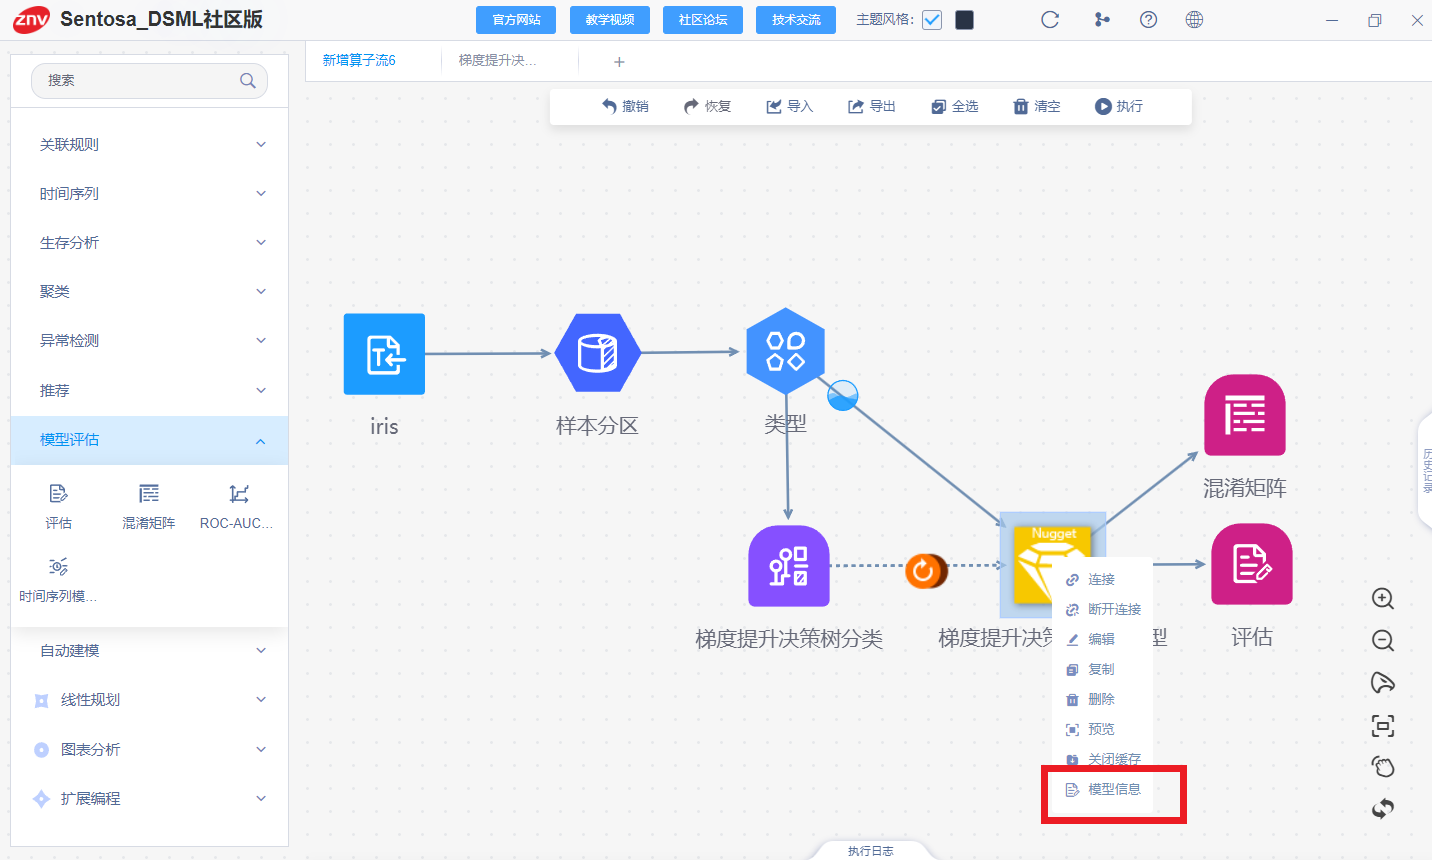Viewport: 1432px width, 860px height.
Task: Expand the 图表分析 category
Action: coord(150,749)
